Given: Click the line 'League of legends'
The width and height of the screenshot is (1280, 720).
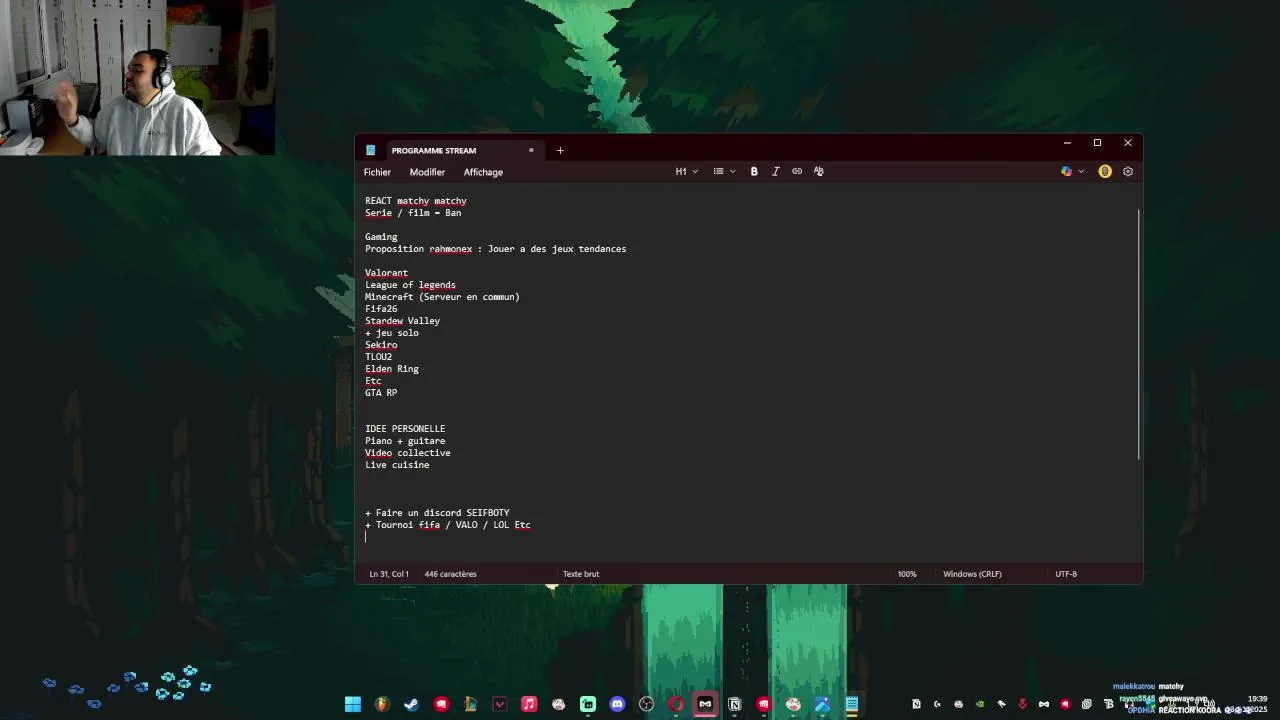Looking at the screenshot, I should [410, 285].
